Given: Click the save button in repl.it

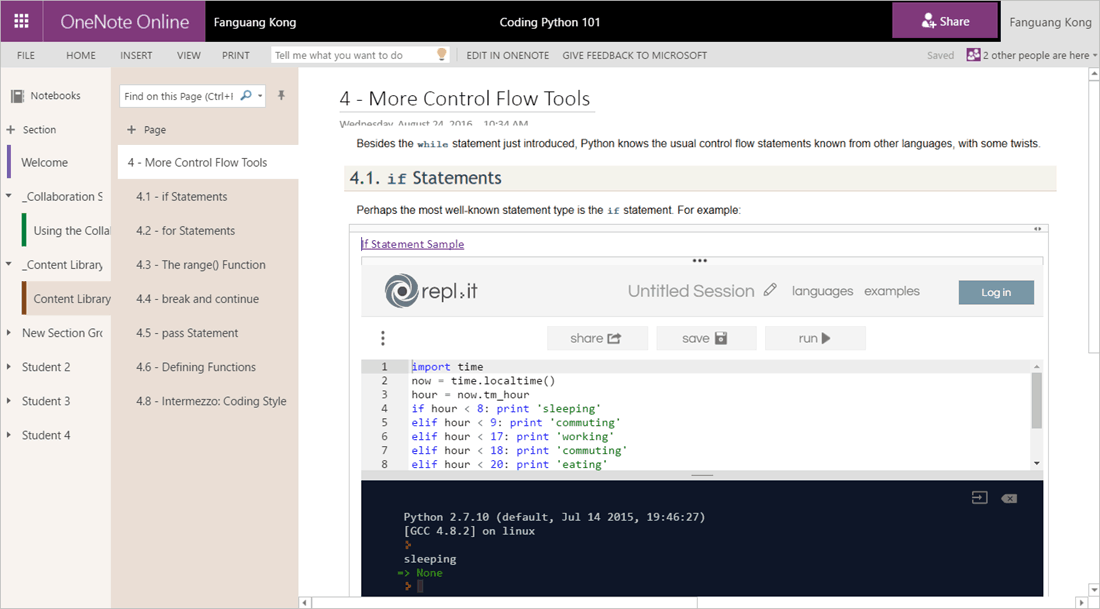Looking at the screenshot, I should pos(706,338).
